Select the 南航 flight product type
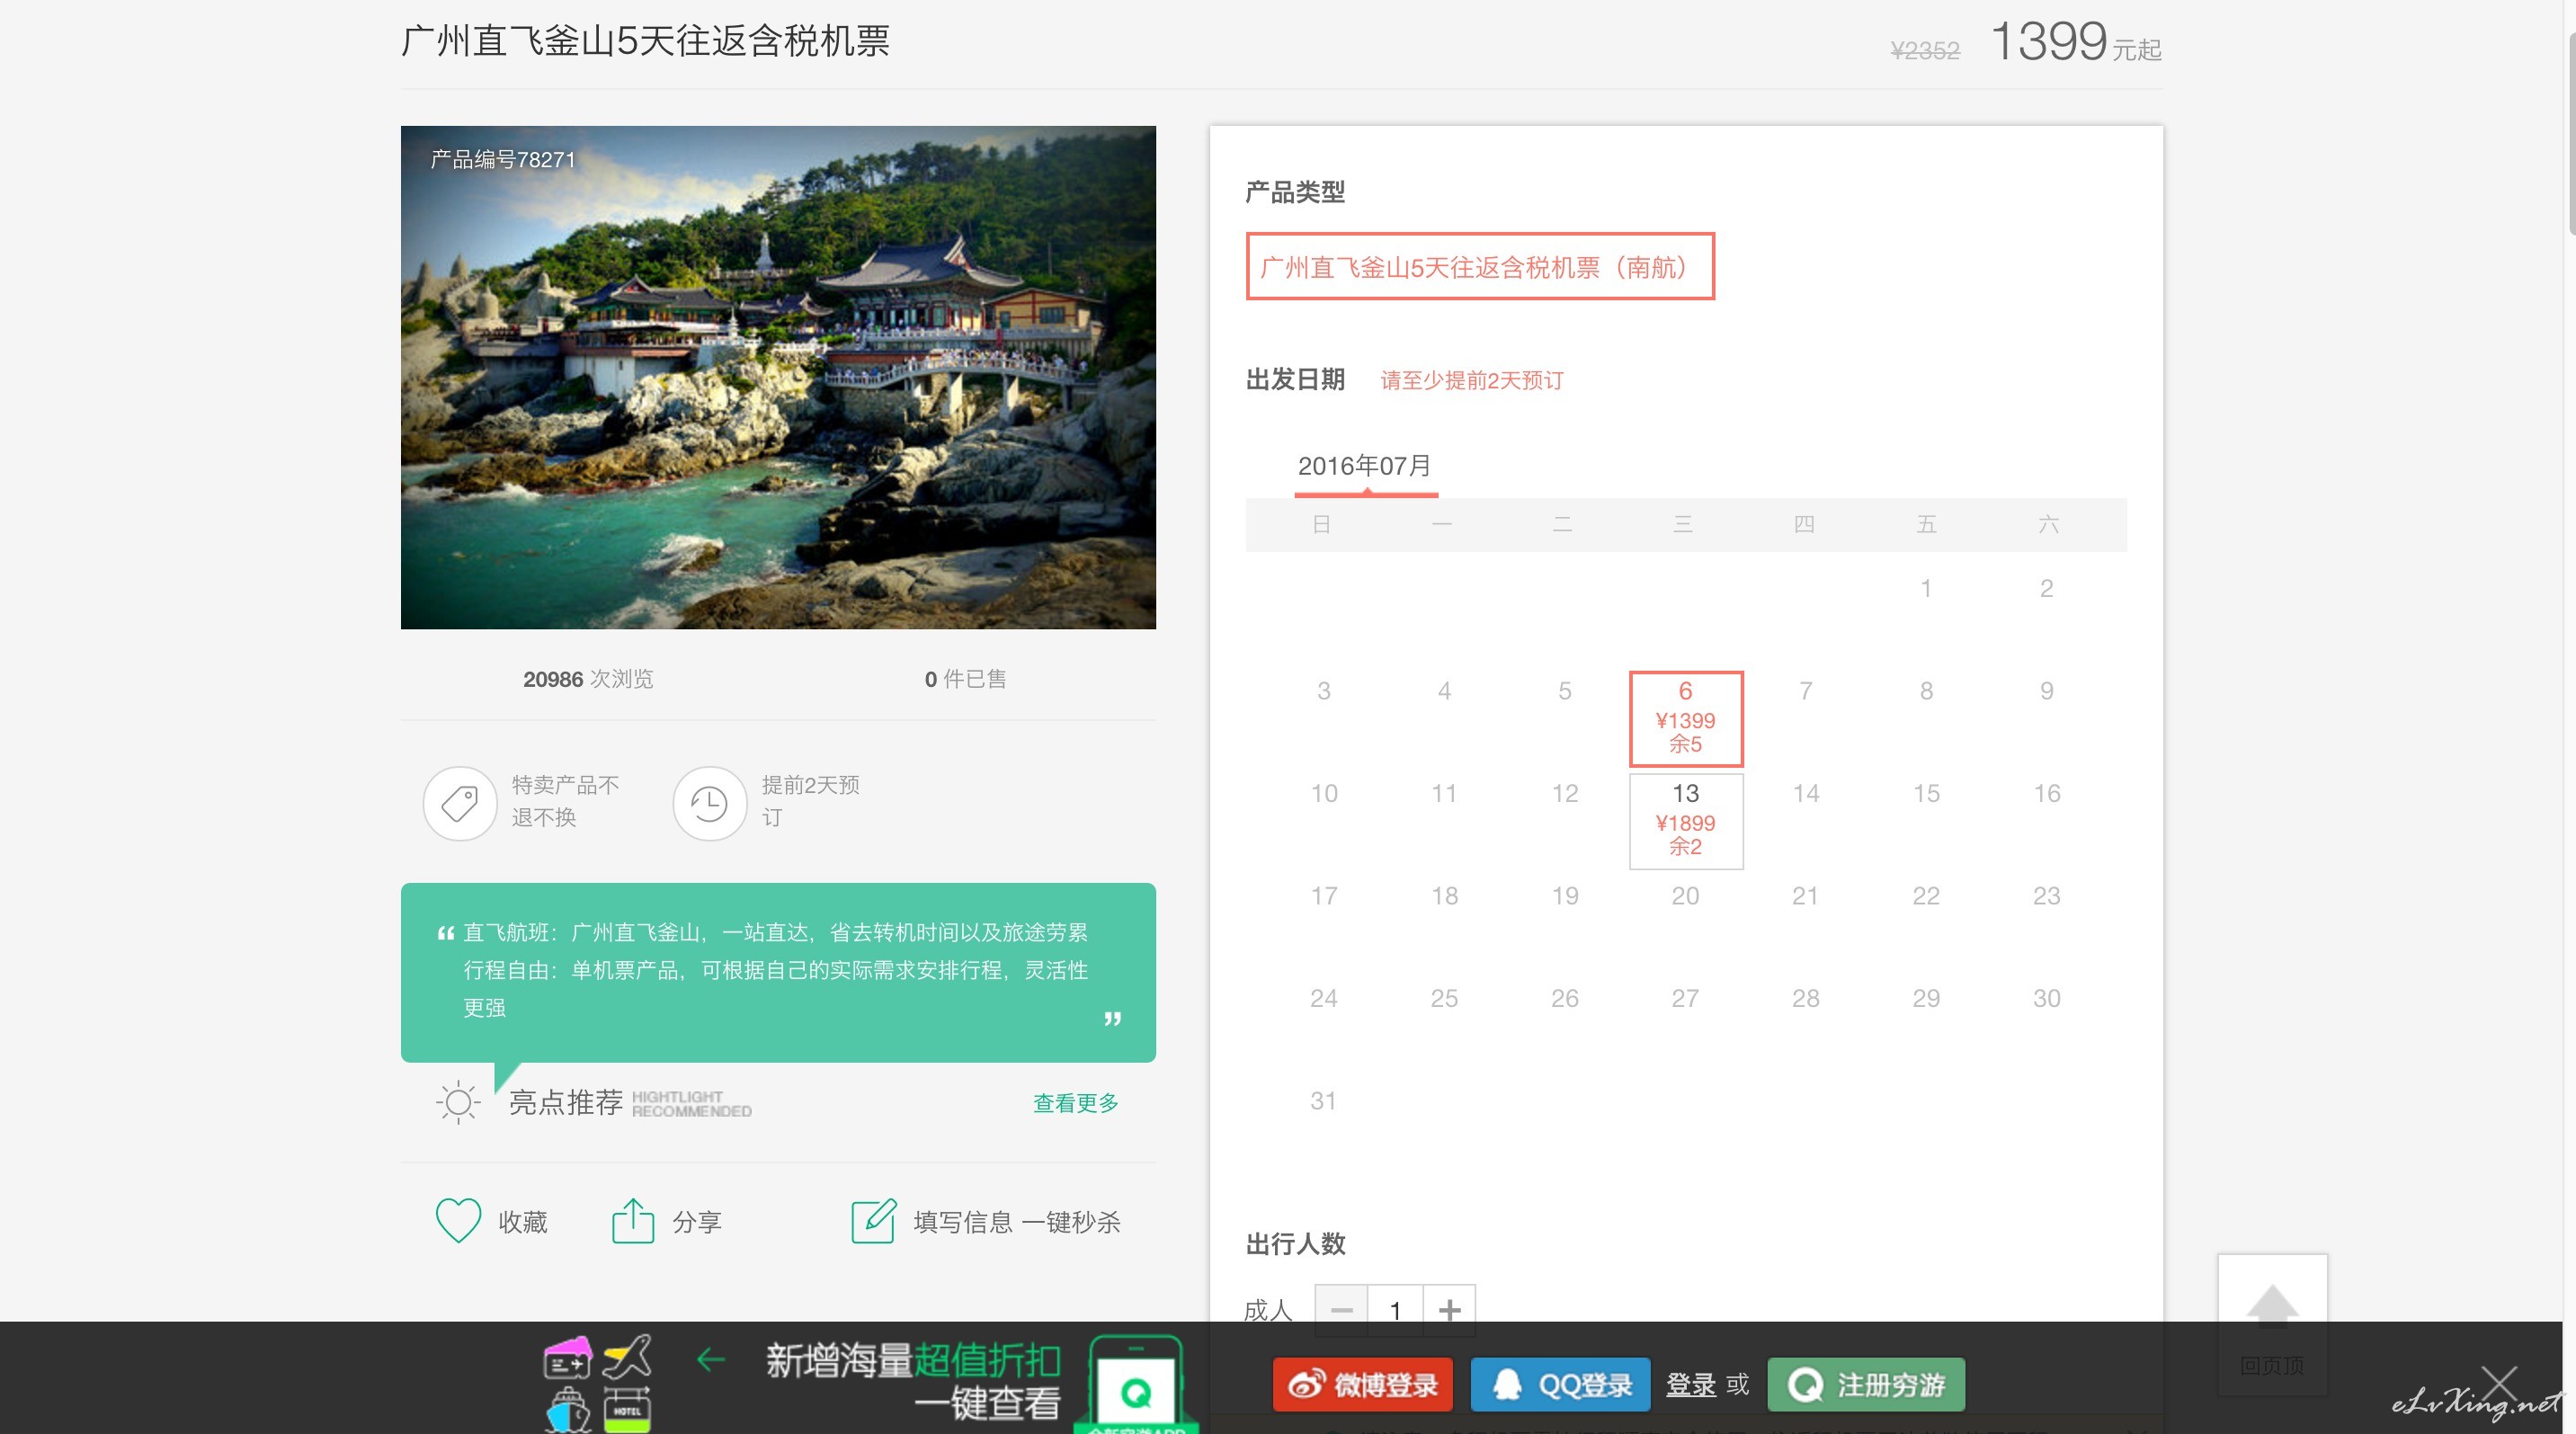 [x=1480, y=266]
